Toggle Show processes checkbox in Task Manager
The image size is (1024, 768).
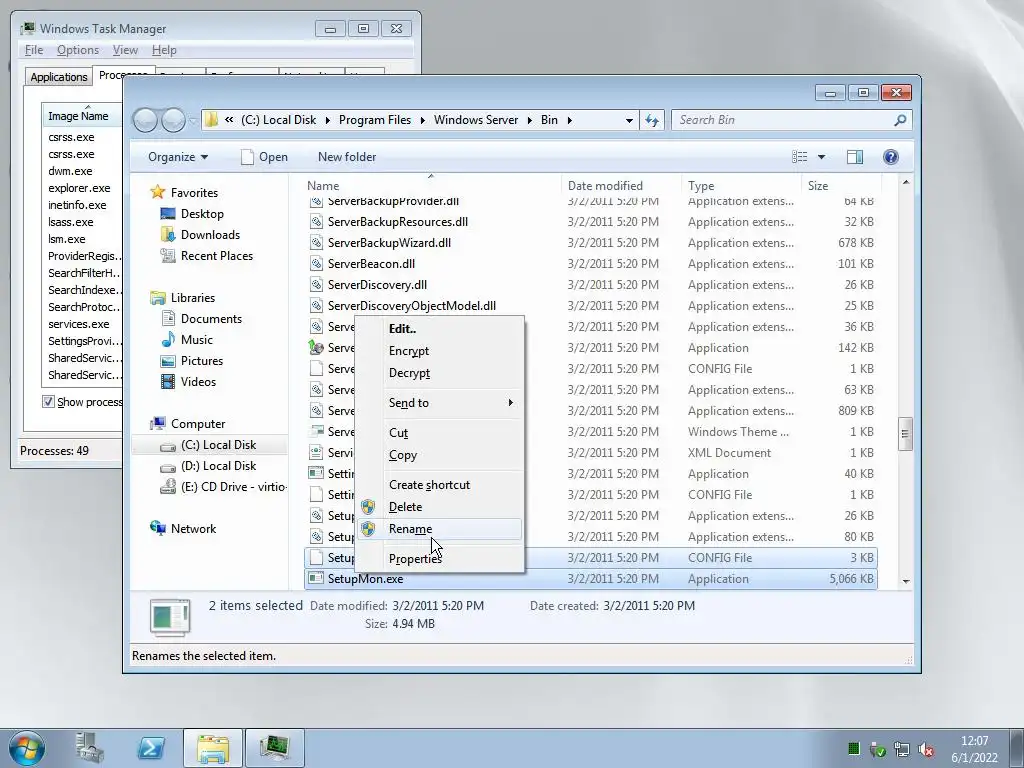click(48, 402)
